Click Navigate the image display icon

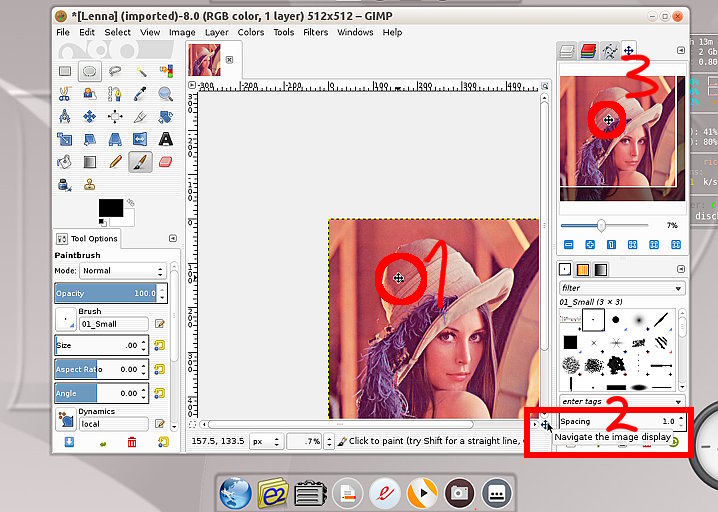tap(544, 425)
